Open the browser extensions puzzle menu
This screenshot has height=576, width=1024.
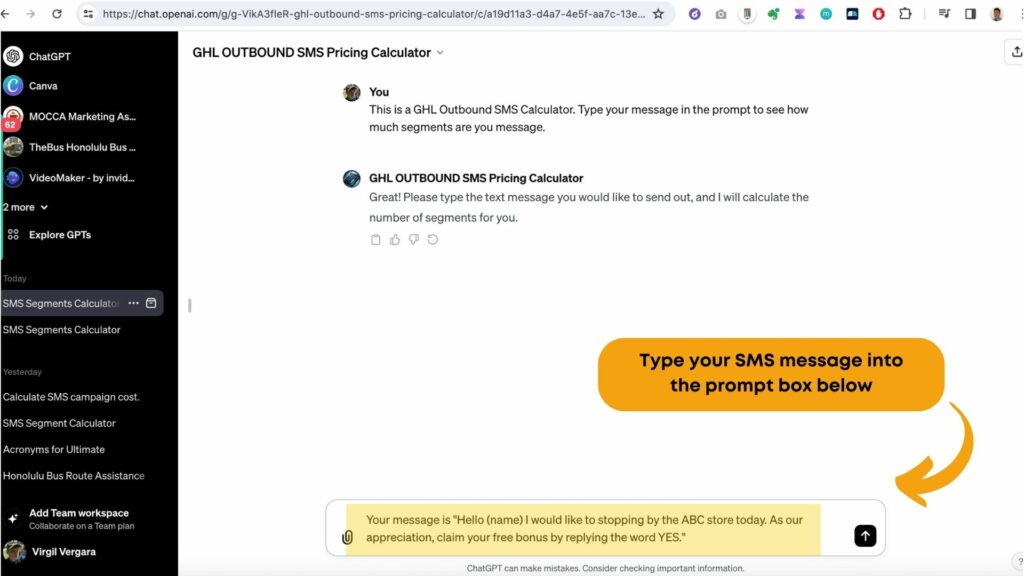pos(905,14)
